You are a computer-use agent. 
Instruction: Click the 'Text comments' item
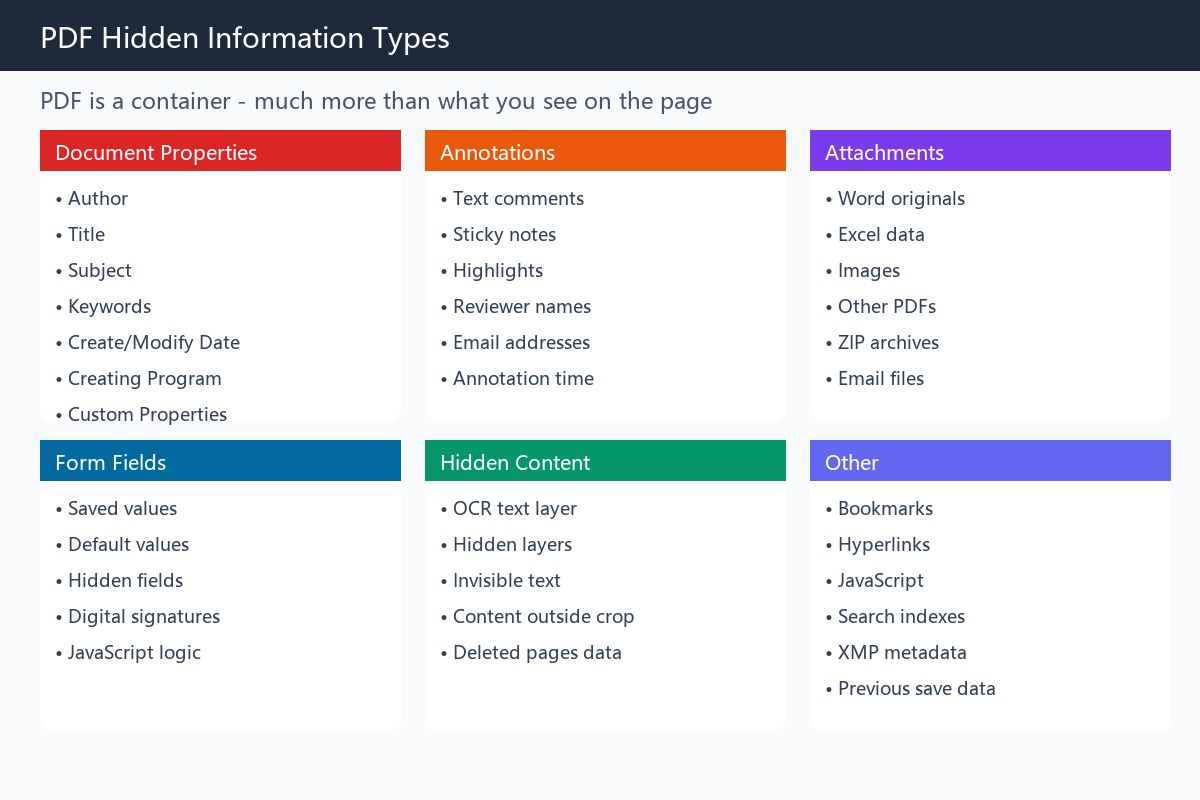[512, 198]
